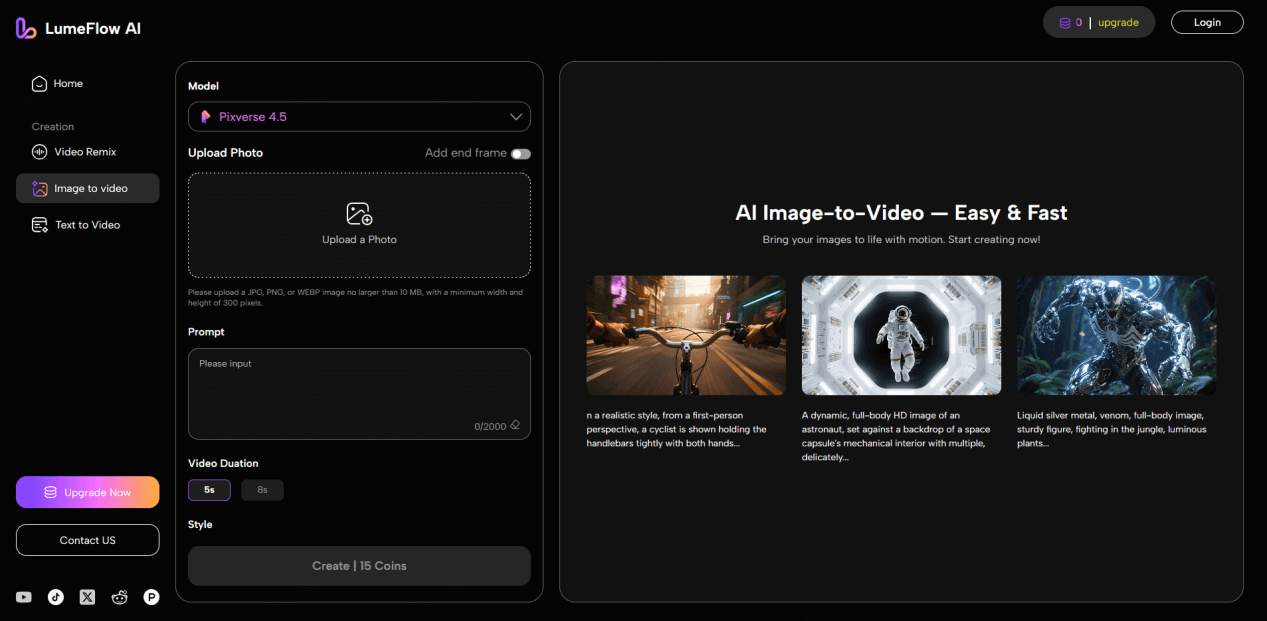Toggle the Add end frame switch

point(521,154)
